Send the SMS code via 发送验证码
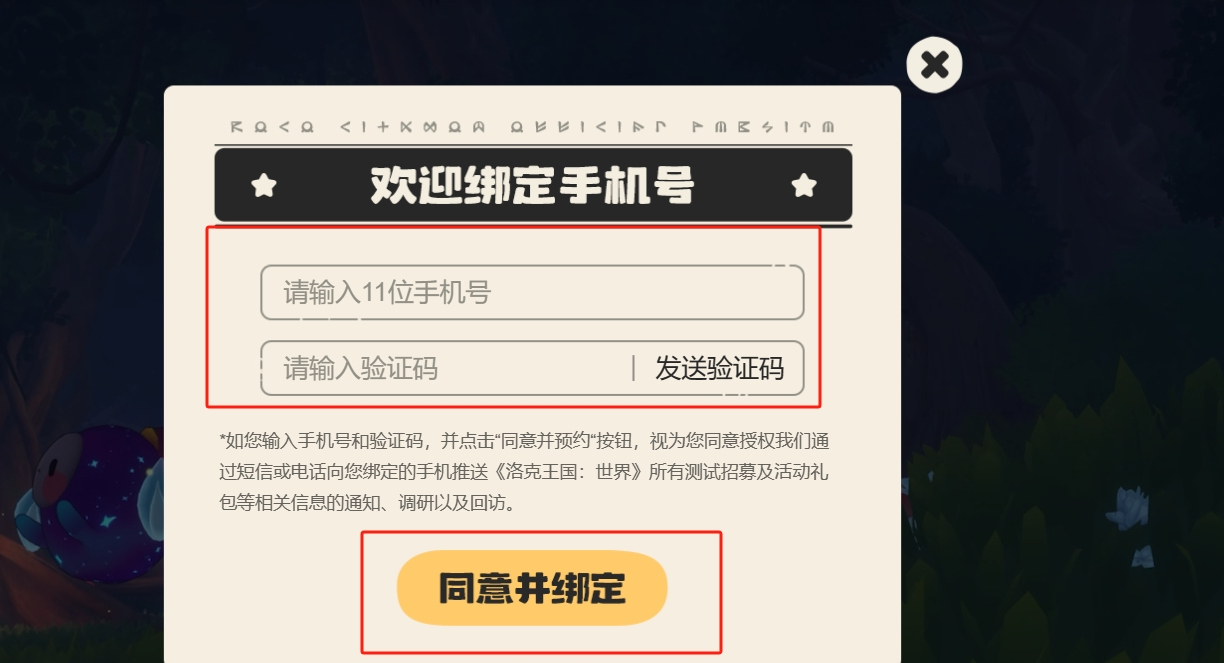Image resolution: width=1224 pixels, height=663 pixels. [x=719, y=368]
